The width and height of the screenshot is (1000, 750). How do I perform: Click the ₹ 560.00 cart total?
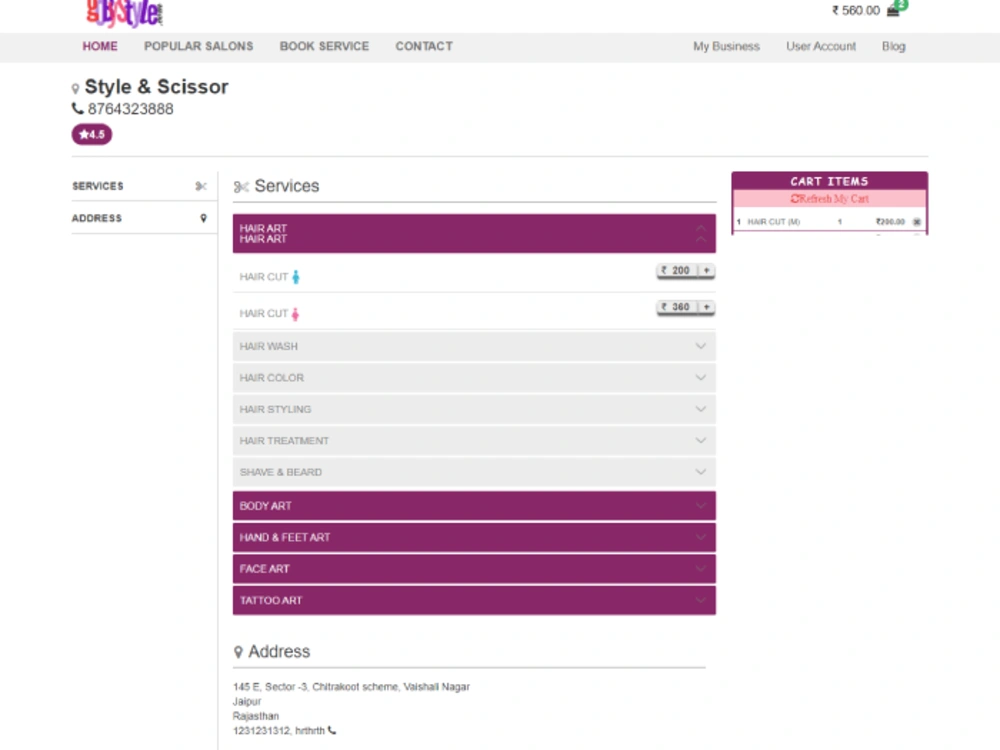[856, 11]
